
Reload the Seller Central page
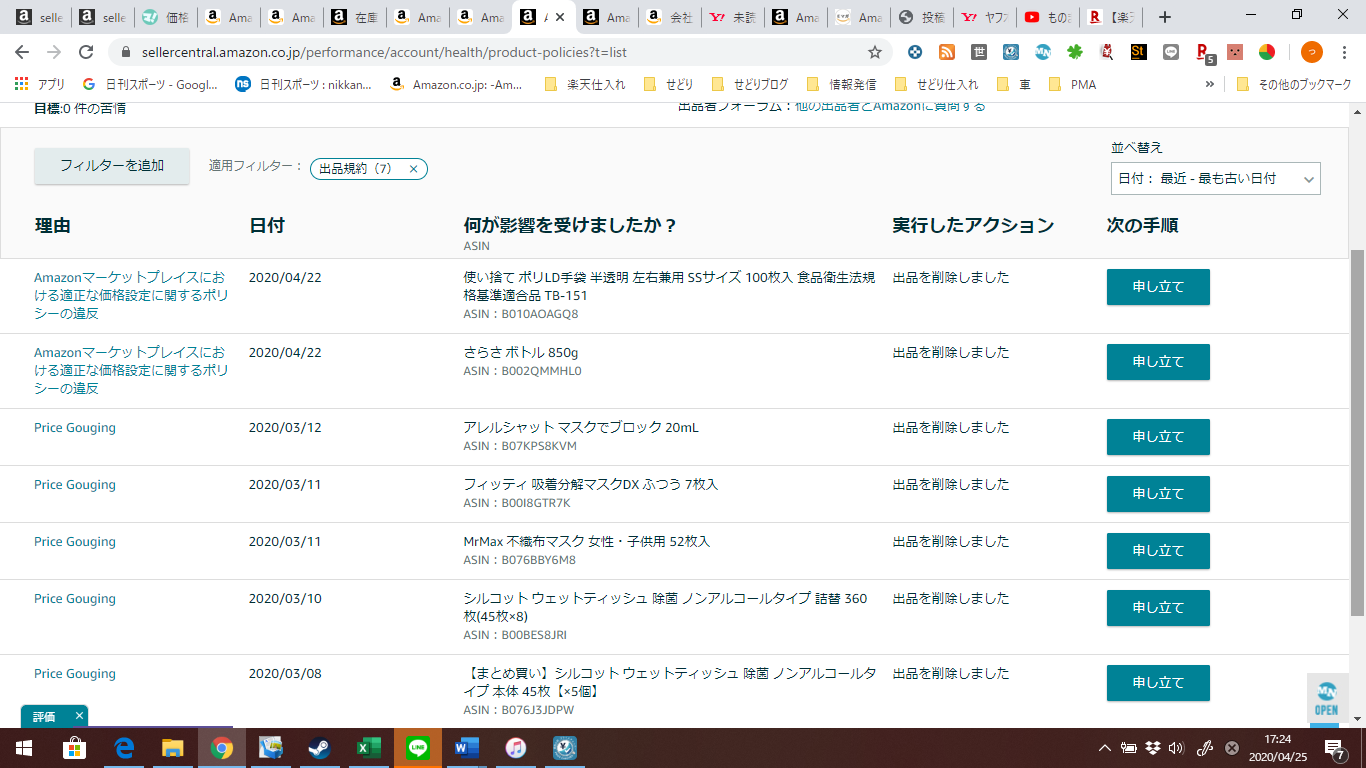(86, 52)
